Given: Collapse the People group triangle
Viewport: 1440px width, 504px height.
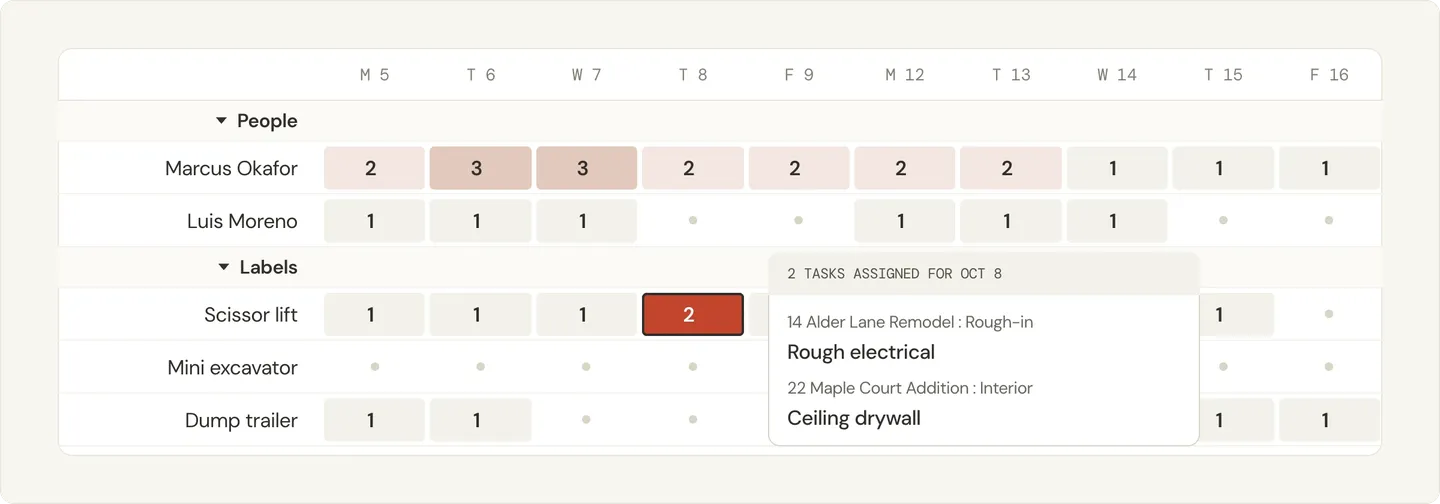Looking at the screenshot, I should click(x=222, y=121).
